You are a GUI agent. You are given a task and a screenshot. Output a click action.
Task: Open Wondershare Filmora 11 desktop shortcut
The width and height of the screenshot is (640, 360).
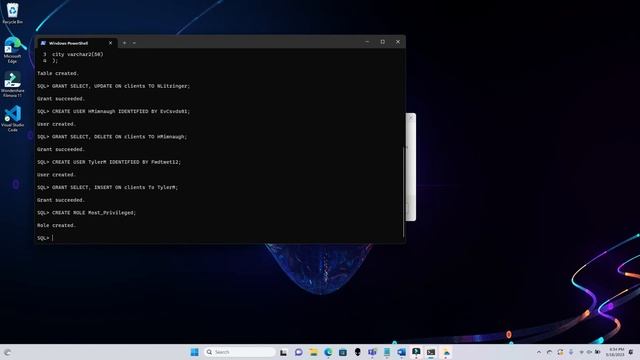tap(12, 84)
